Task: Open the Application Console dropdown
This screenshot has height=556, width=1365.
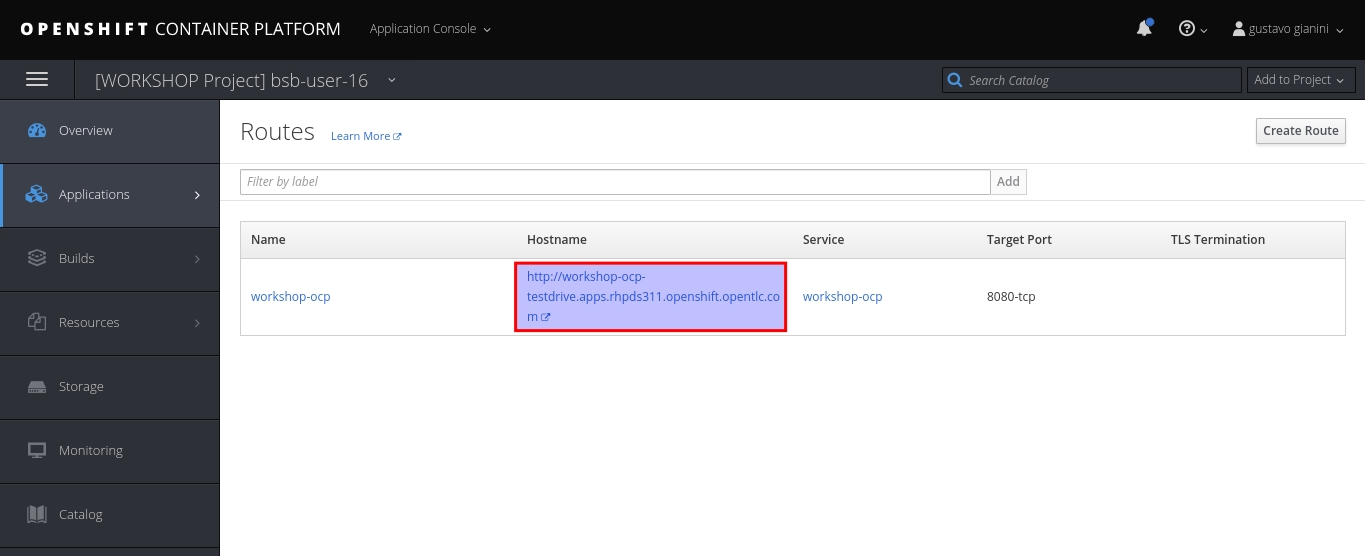Action: point(430,29)
